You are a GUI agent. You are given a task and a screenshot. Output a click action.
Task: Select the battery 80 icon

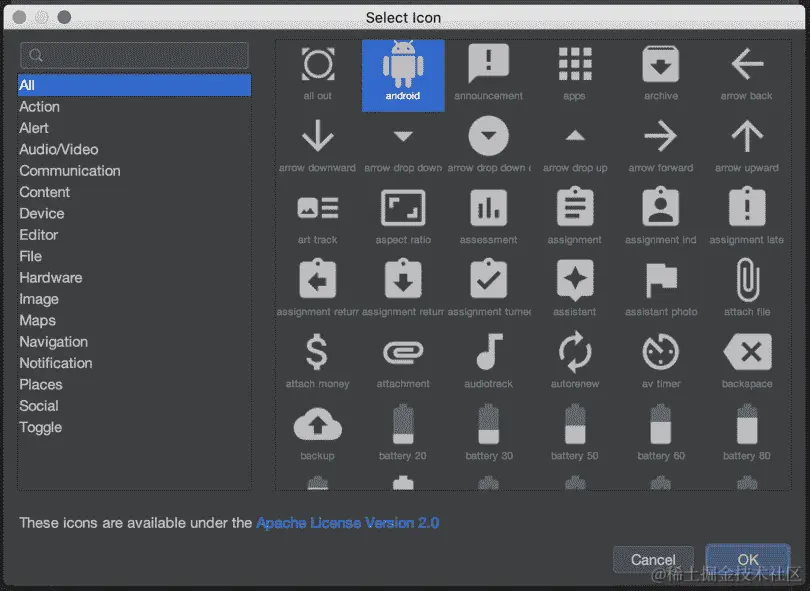click(x=747, y=434)
